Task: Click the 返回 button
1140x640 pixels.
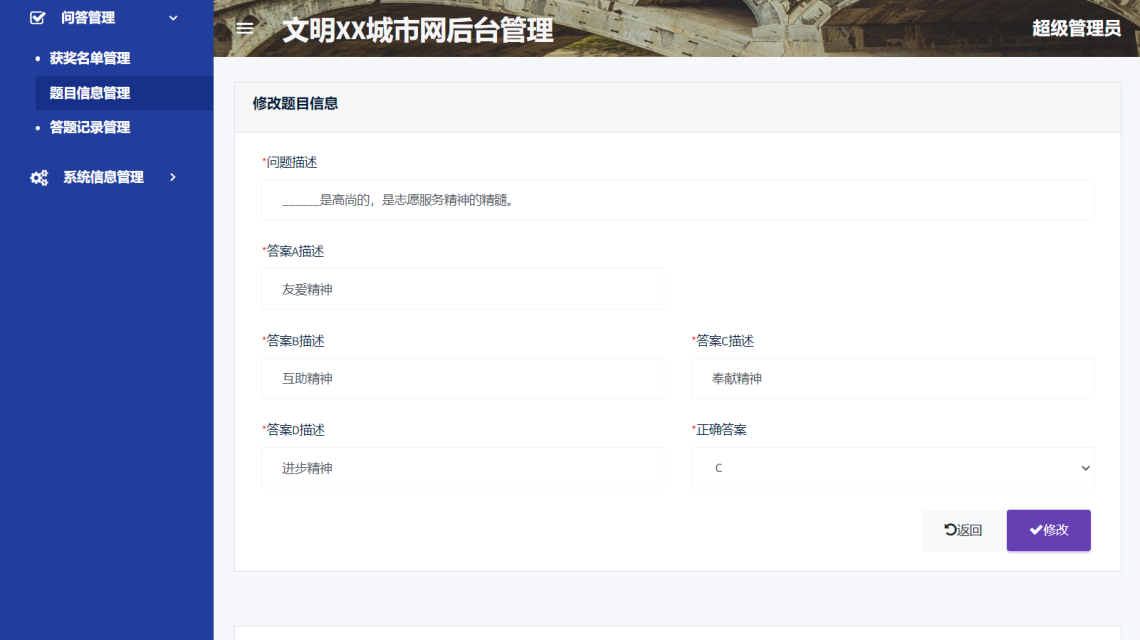Action: click(962, 530)
